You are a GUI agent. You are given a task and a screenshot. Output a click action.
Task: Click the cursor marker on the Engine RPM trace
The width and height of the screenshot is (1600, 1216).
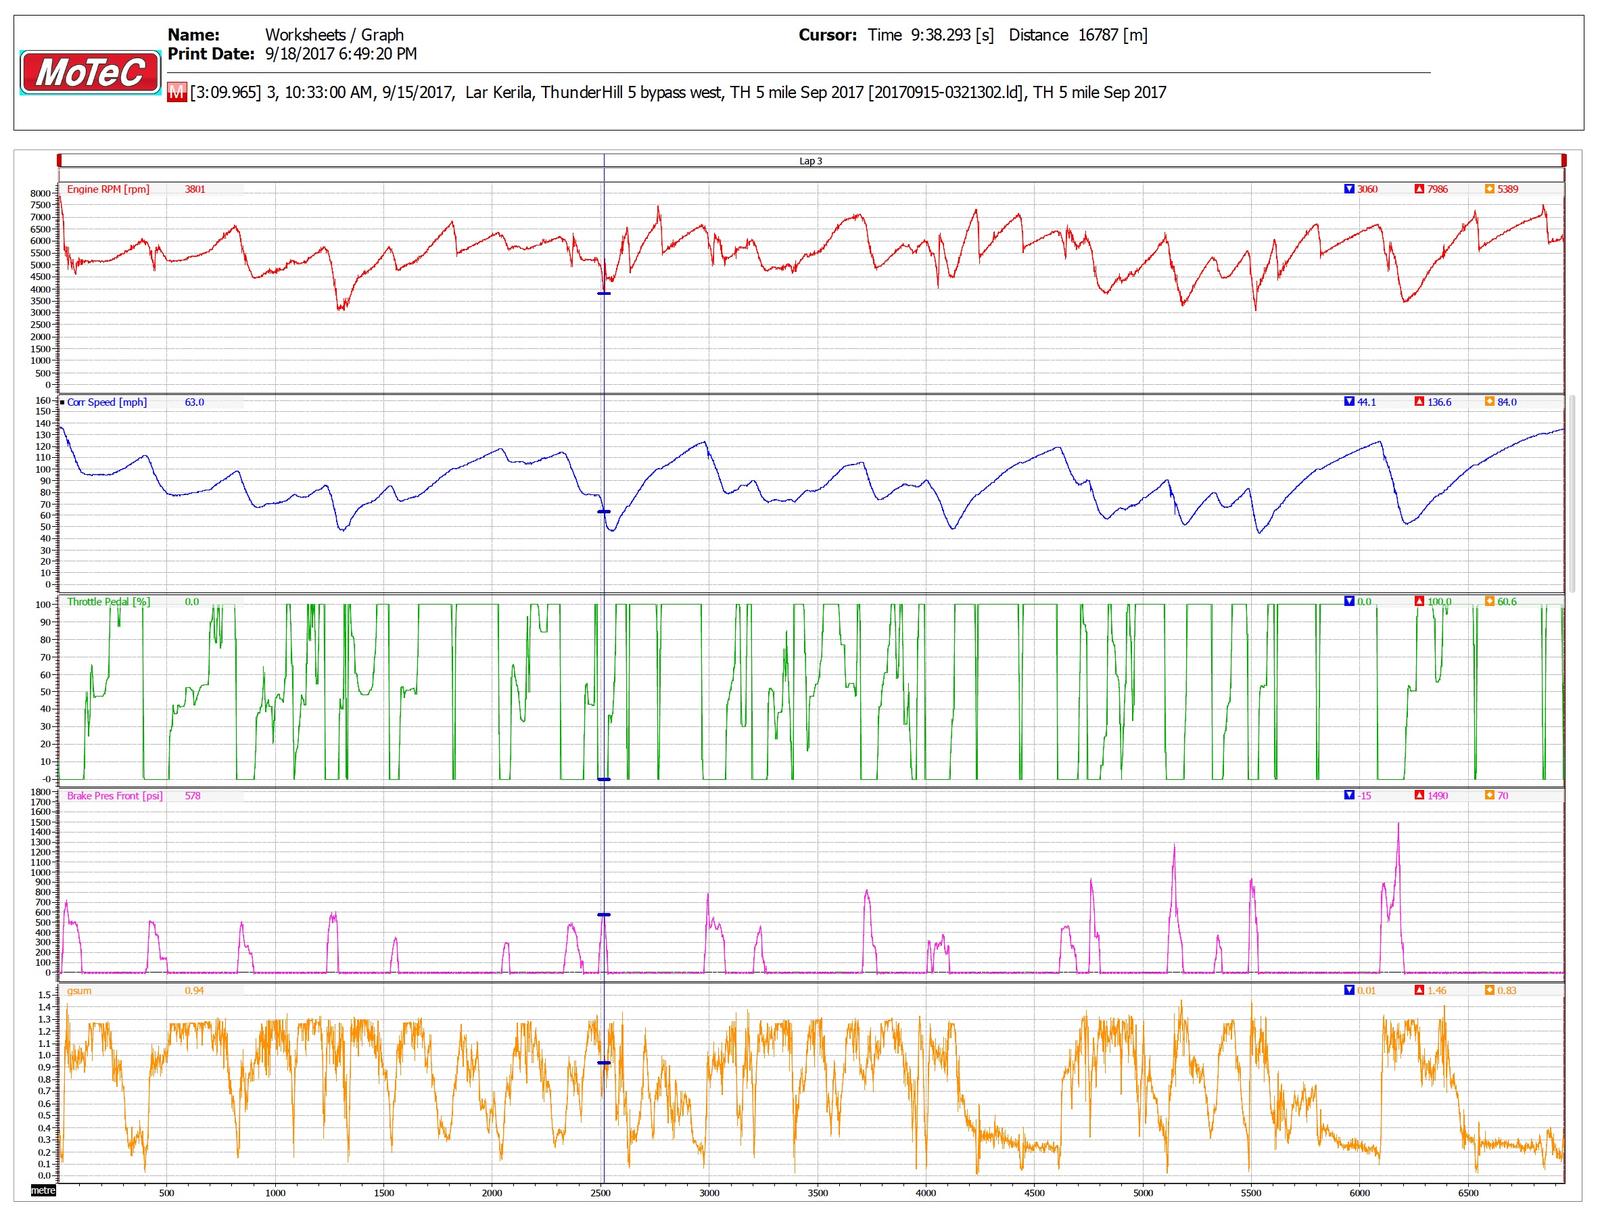[x=604, y=294]
